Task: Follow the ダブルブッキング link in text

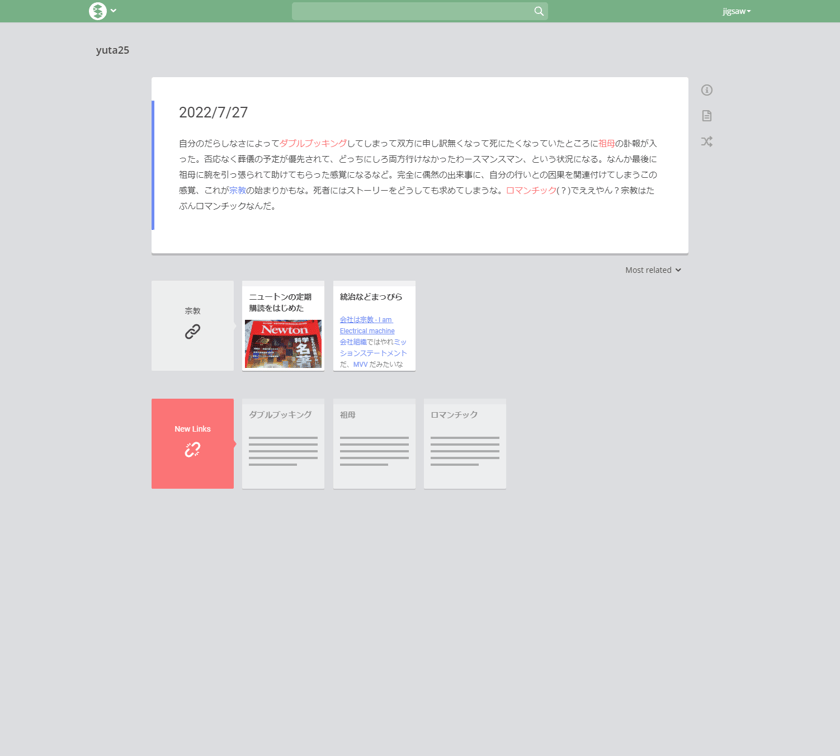Action: [x=313, y=144]
